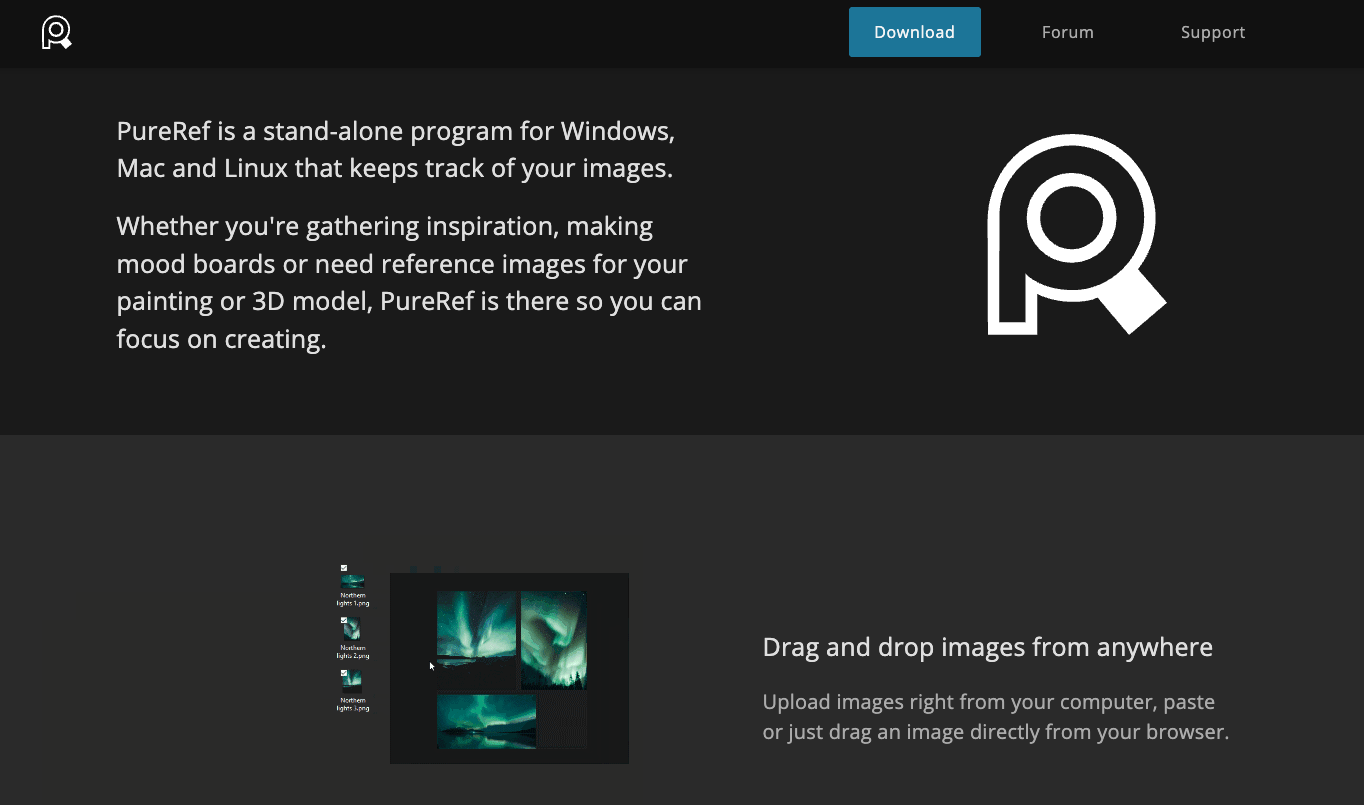
Task: Toggle the Northern lights 2.png checkbox
Action: click(x=344, y=620)
